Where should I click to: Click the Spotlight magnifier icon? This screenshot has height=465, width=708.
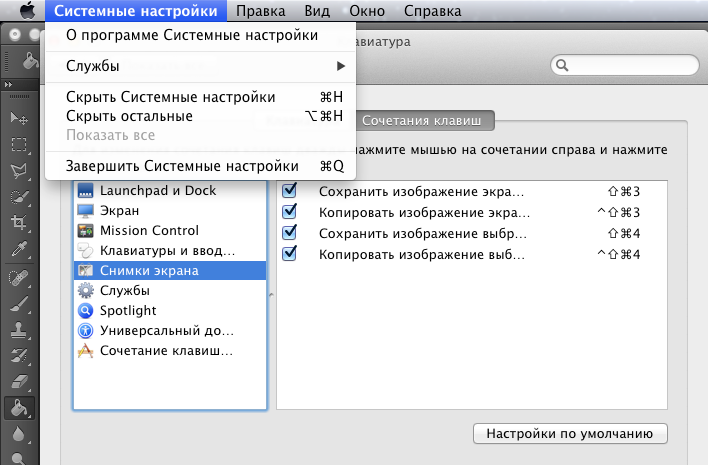click(85, 311)
